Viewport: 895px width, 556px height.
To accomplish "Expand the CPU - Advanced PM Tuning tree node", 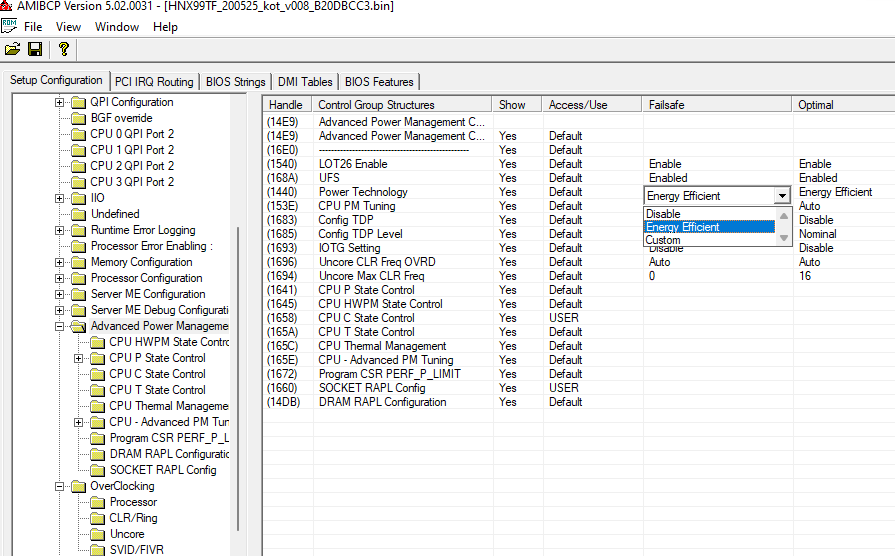I will (x=79, y=422).
